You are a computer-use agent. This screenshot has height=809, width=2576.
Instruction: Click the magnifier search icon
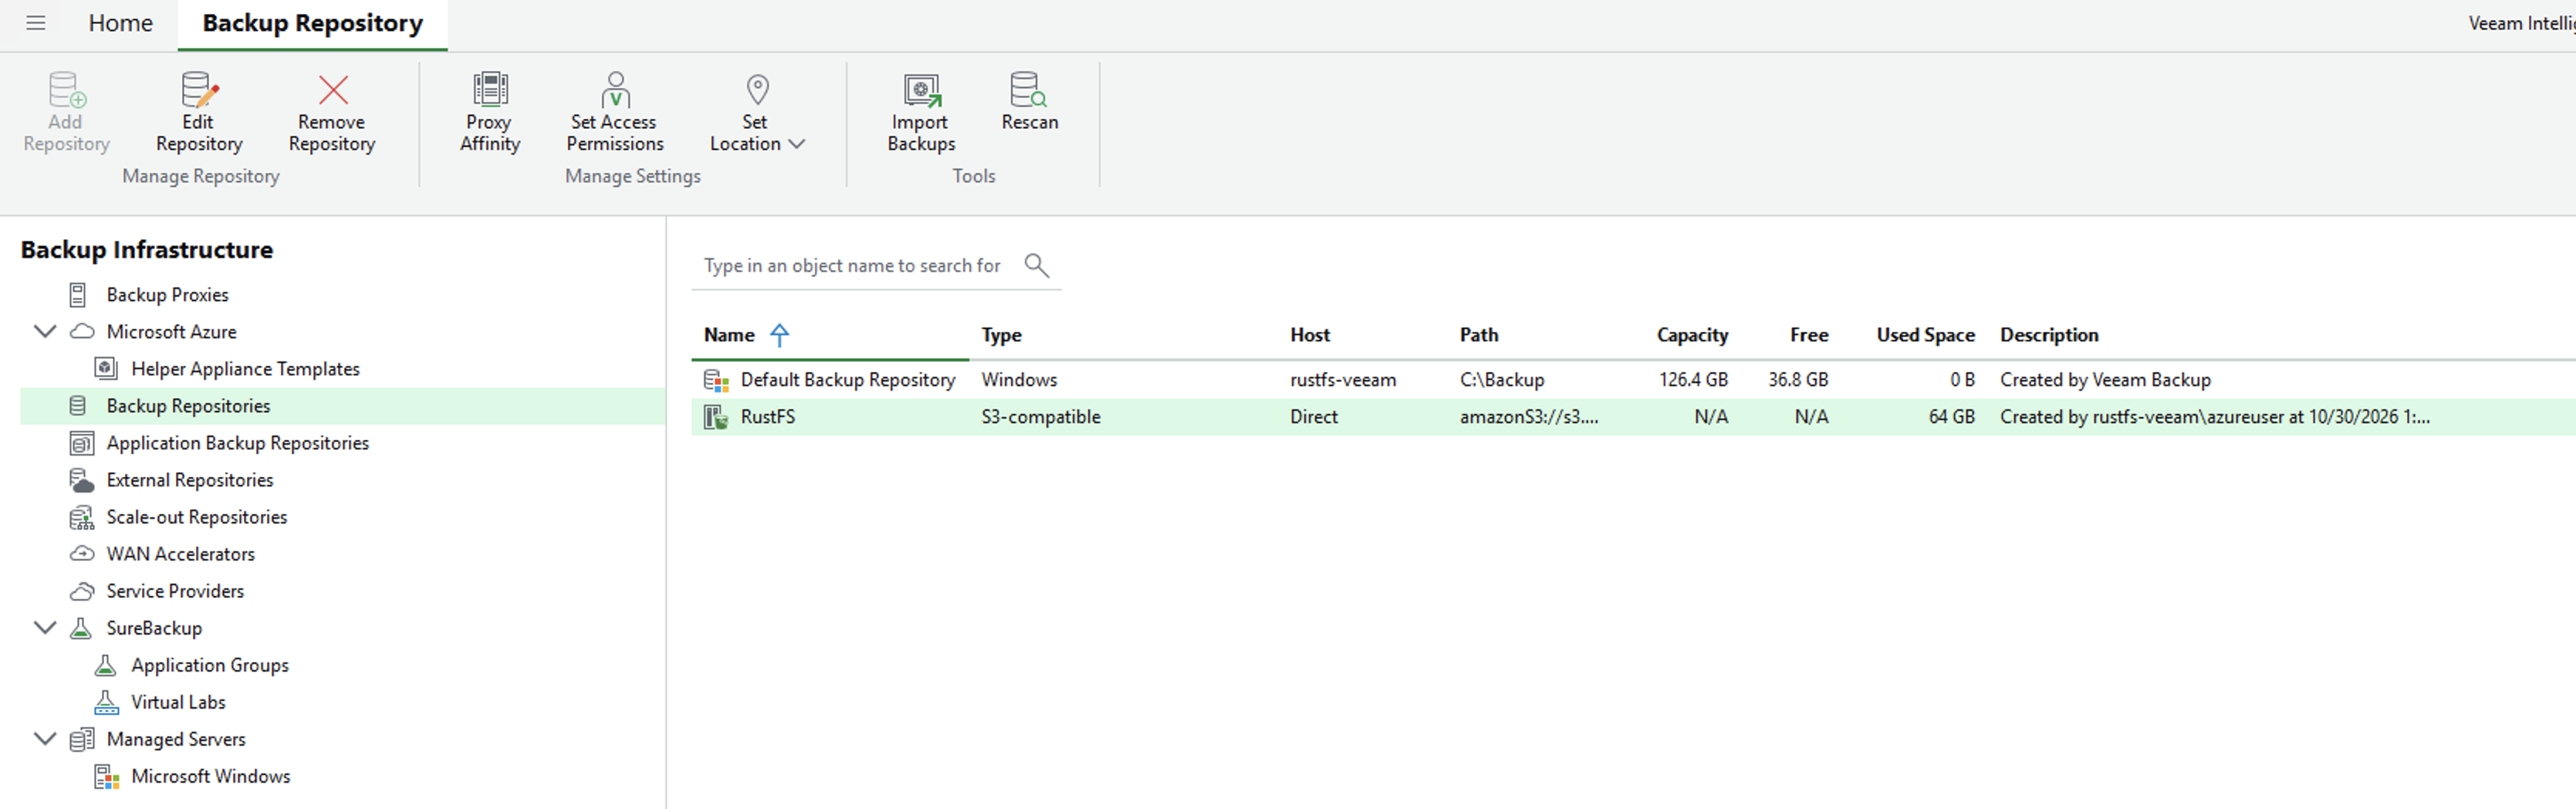(x=1036, y=265)
